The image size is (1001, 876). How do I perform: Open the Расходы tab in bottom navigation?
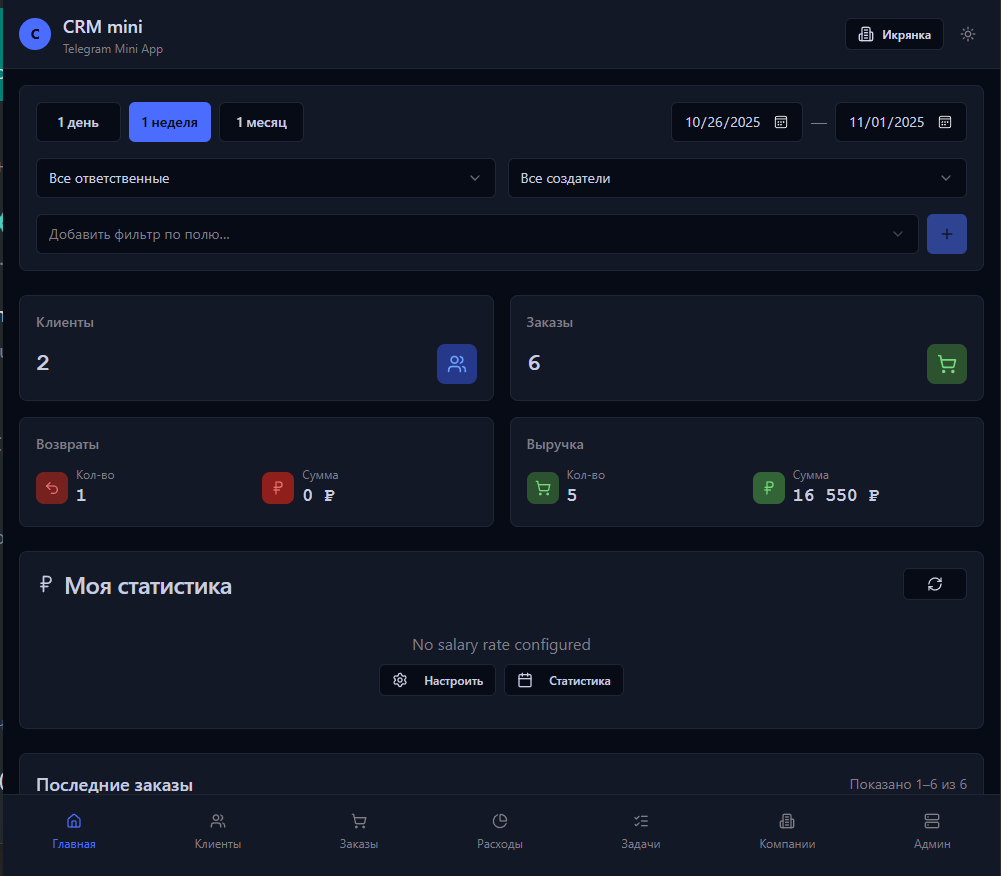(x=500, y=831)
